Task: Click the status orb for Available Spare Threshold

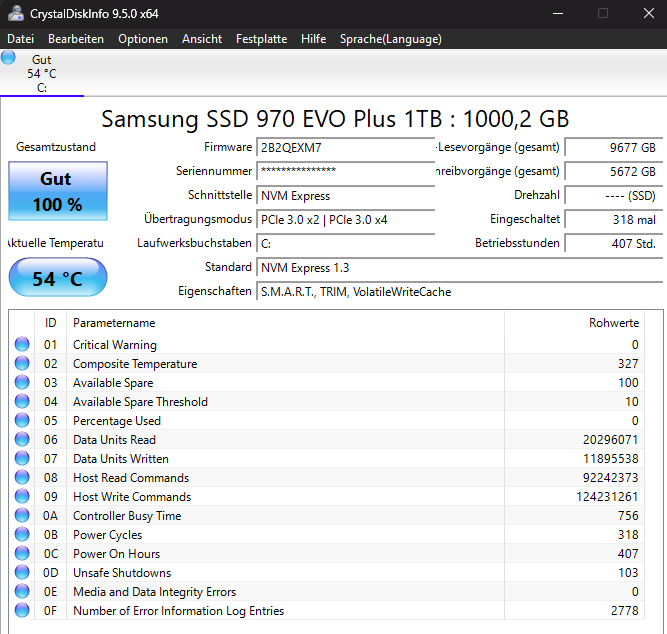Action: [22, 401]
